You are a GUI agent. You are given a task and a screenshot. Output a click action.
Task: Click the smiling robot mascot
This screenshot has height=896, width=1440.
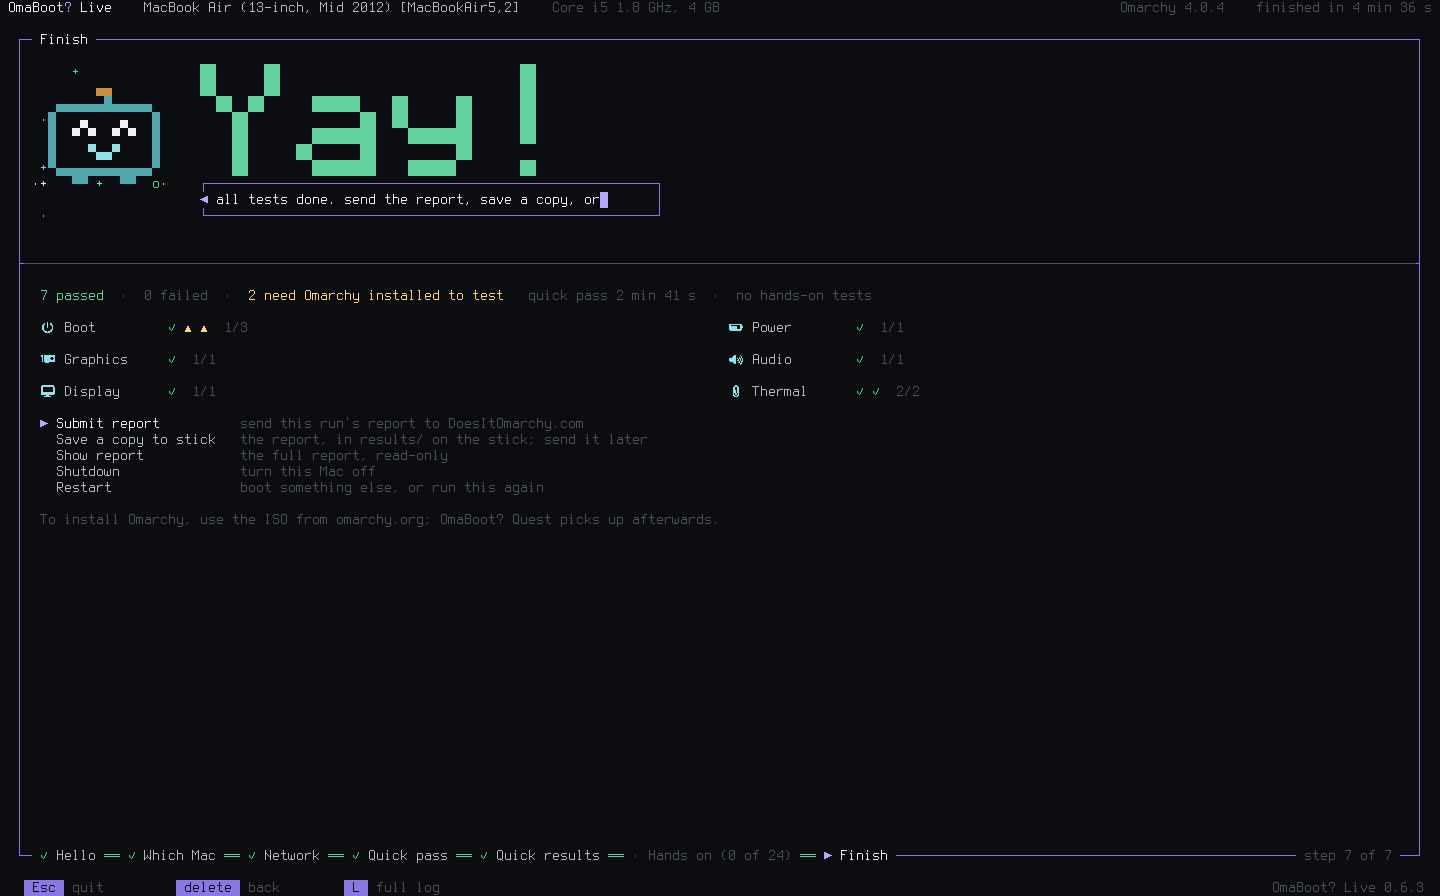(x=104, y=137)
